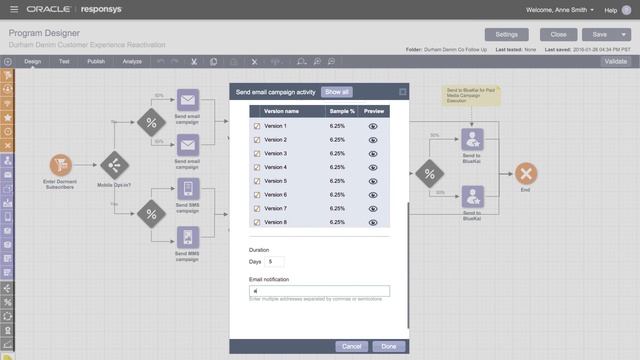The image size is (640, 360).
Task: Click the Send MMS campaign node
Action: 188,237
